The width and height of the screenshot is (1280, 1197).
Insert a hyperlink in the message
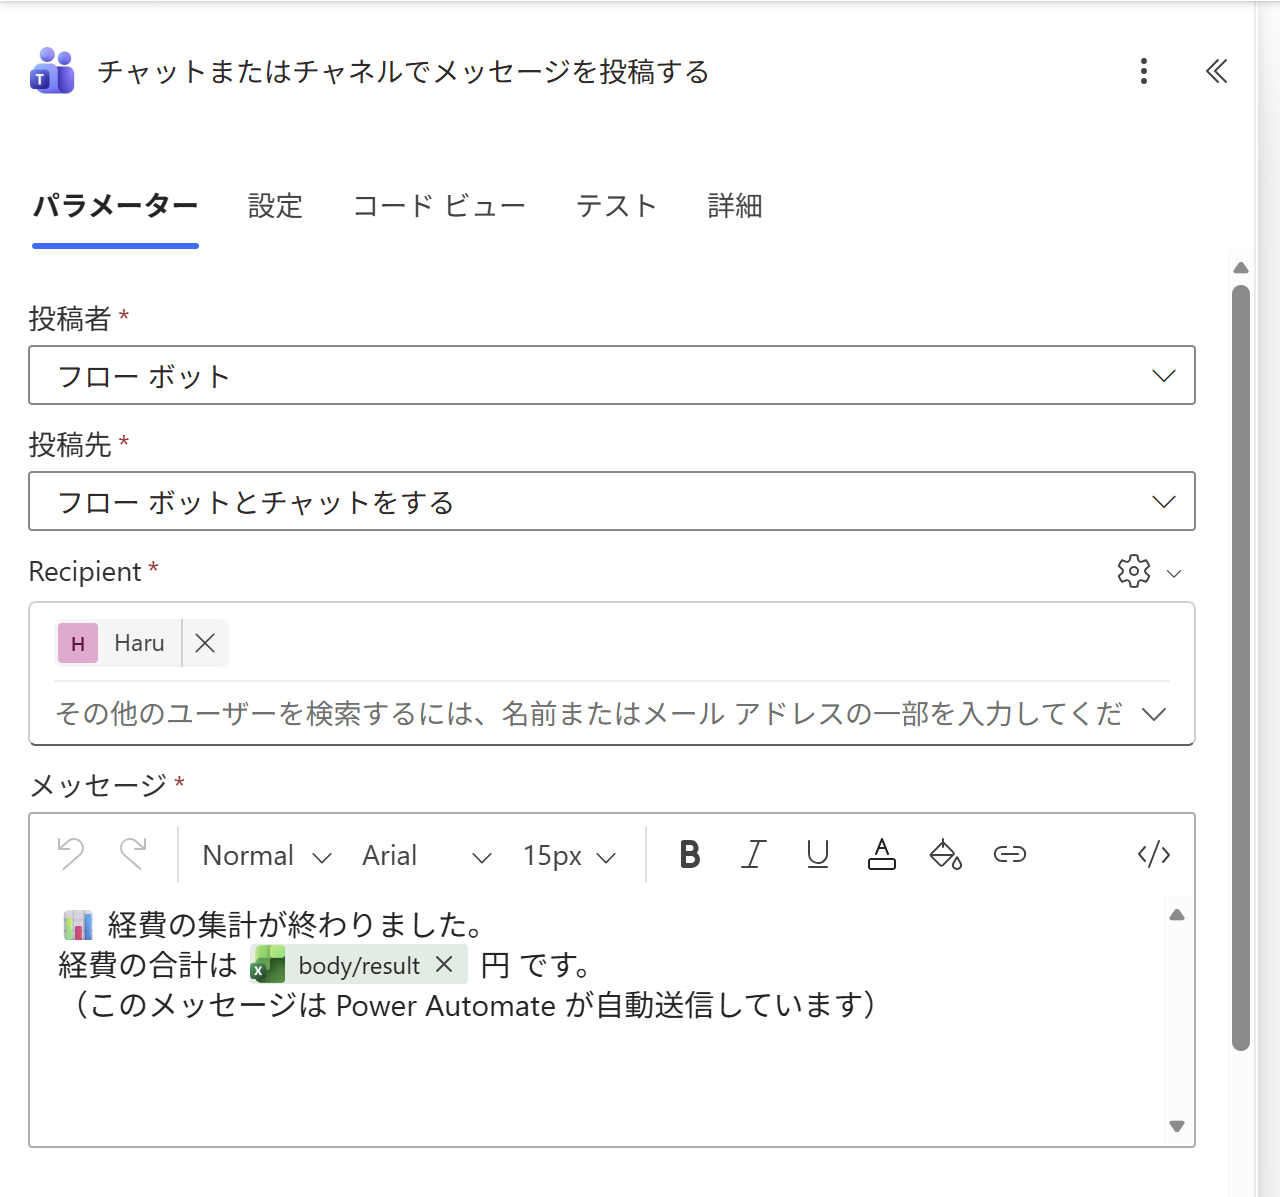click(1009, 854)
